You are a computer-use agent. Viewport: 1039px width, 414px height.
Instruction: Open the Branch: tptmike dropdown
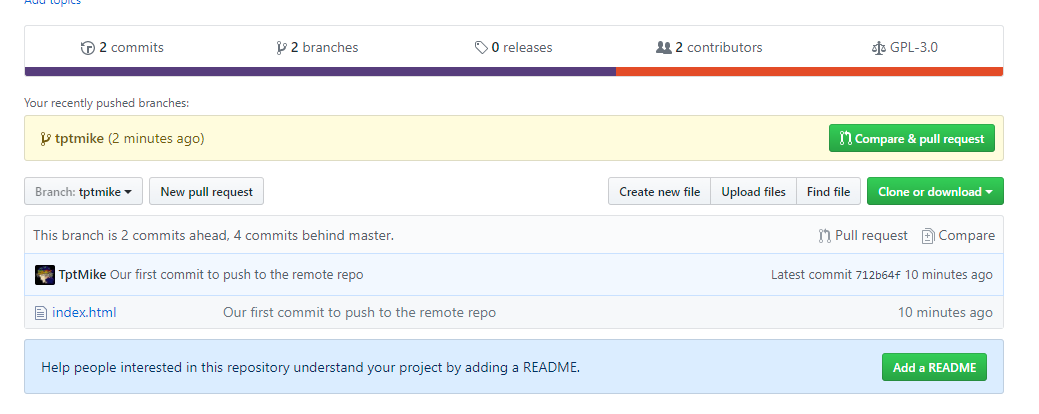84,192
